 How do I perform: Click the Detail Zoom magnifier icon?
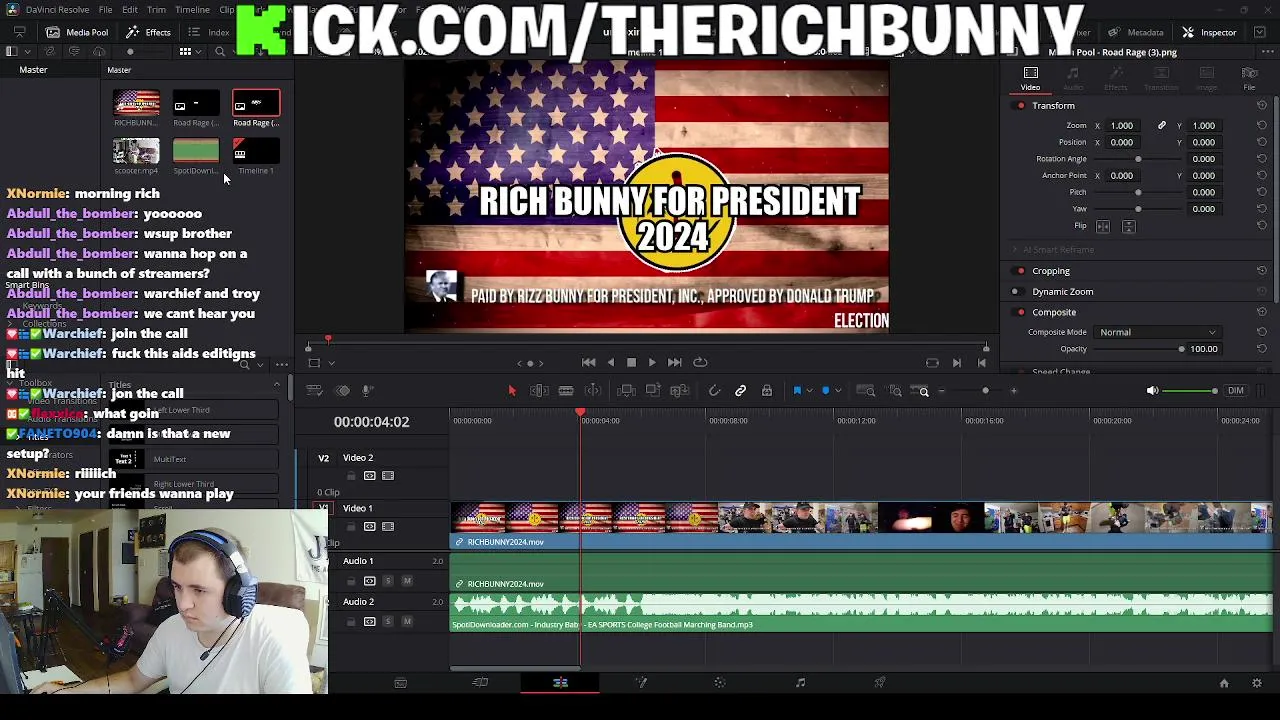(895, 391)
